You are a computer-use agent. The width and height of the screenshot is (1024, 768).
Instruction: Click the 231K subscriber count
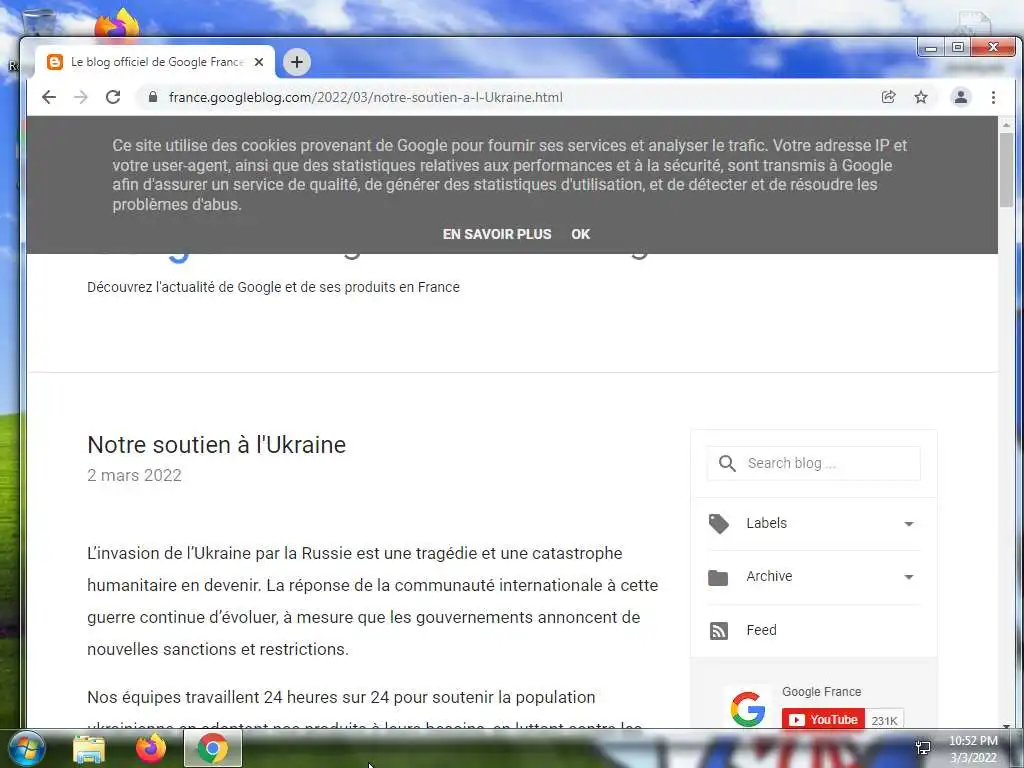885,720
